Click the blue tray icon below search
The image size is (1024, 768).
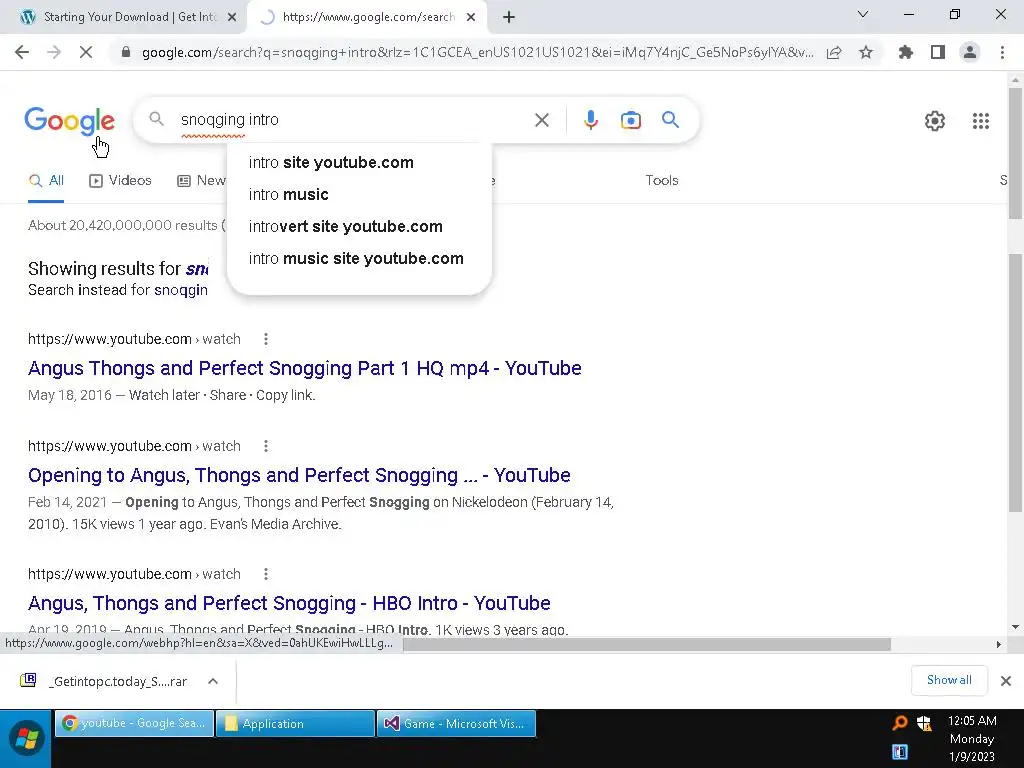[900, 752]
